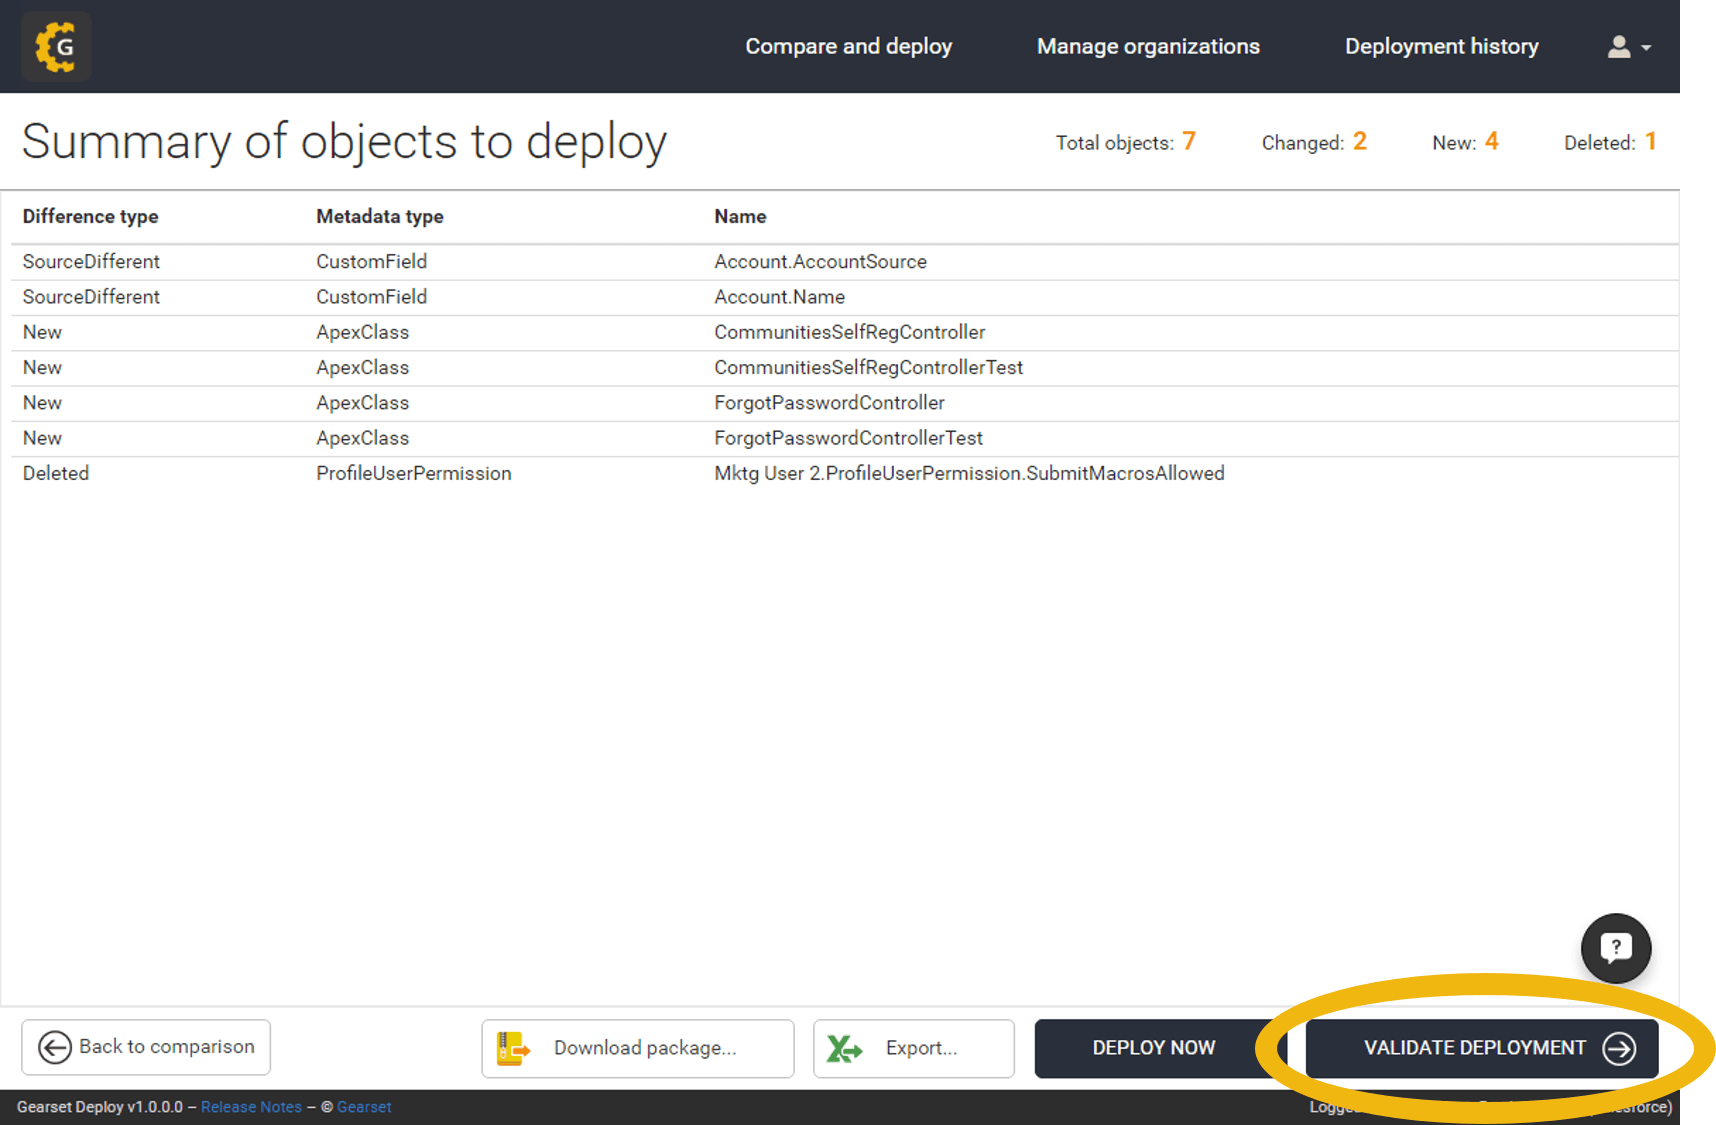Click the Gearset footer link
The image size is (1716, 1125).
(364, 1107)
